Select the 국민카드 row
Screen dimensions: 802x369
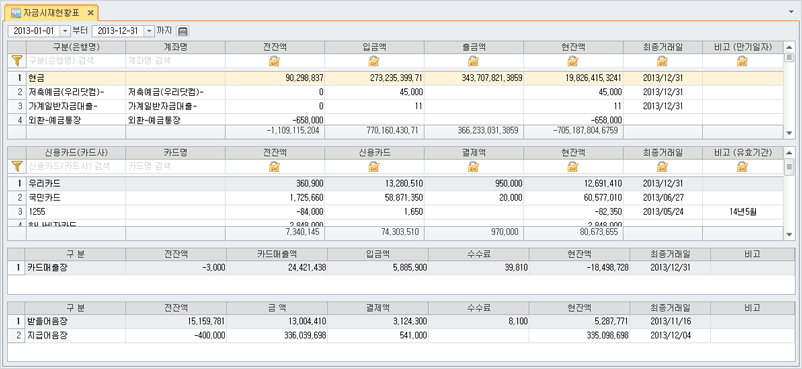[395, 197]
